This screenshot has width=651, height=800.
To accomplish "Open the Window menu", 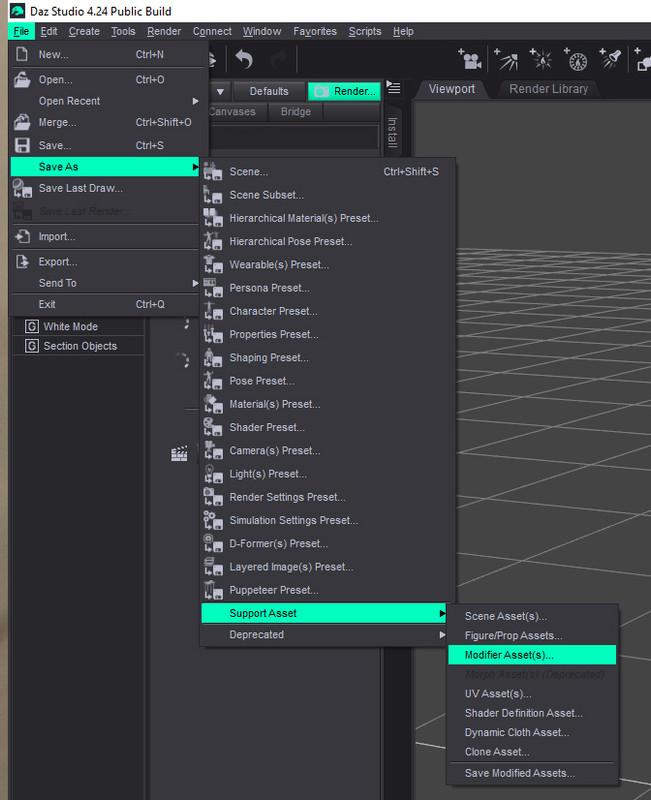I will tap(262, 32).
